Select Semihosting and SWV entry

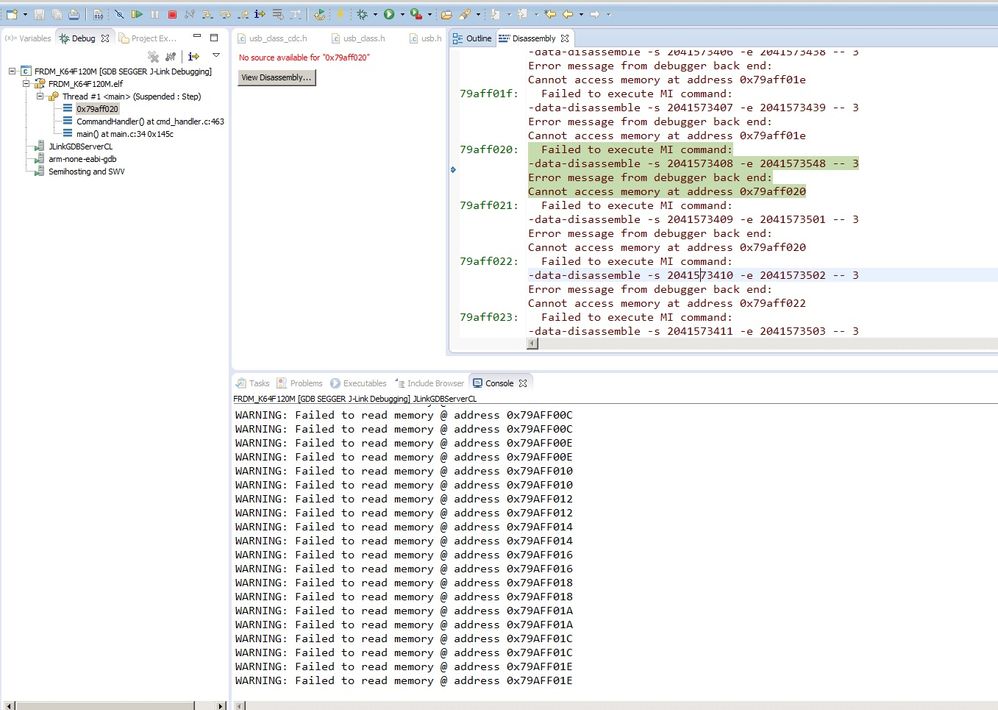point(87,171)
